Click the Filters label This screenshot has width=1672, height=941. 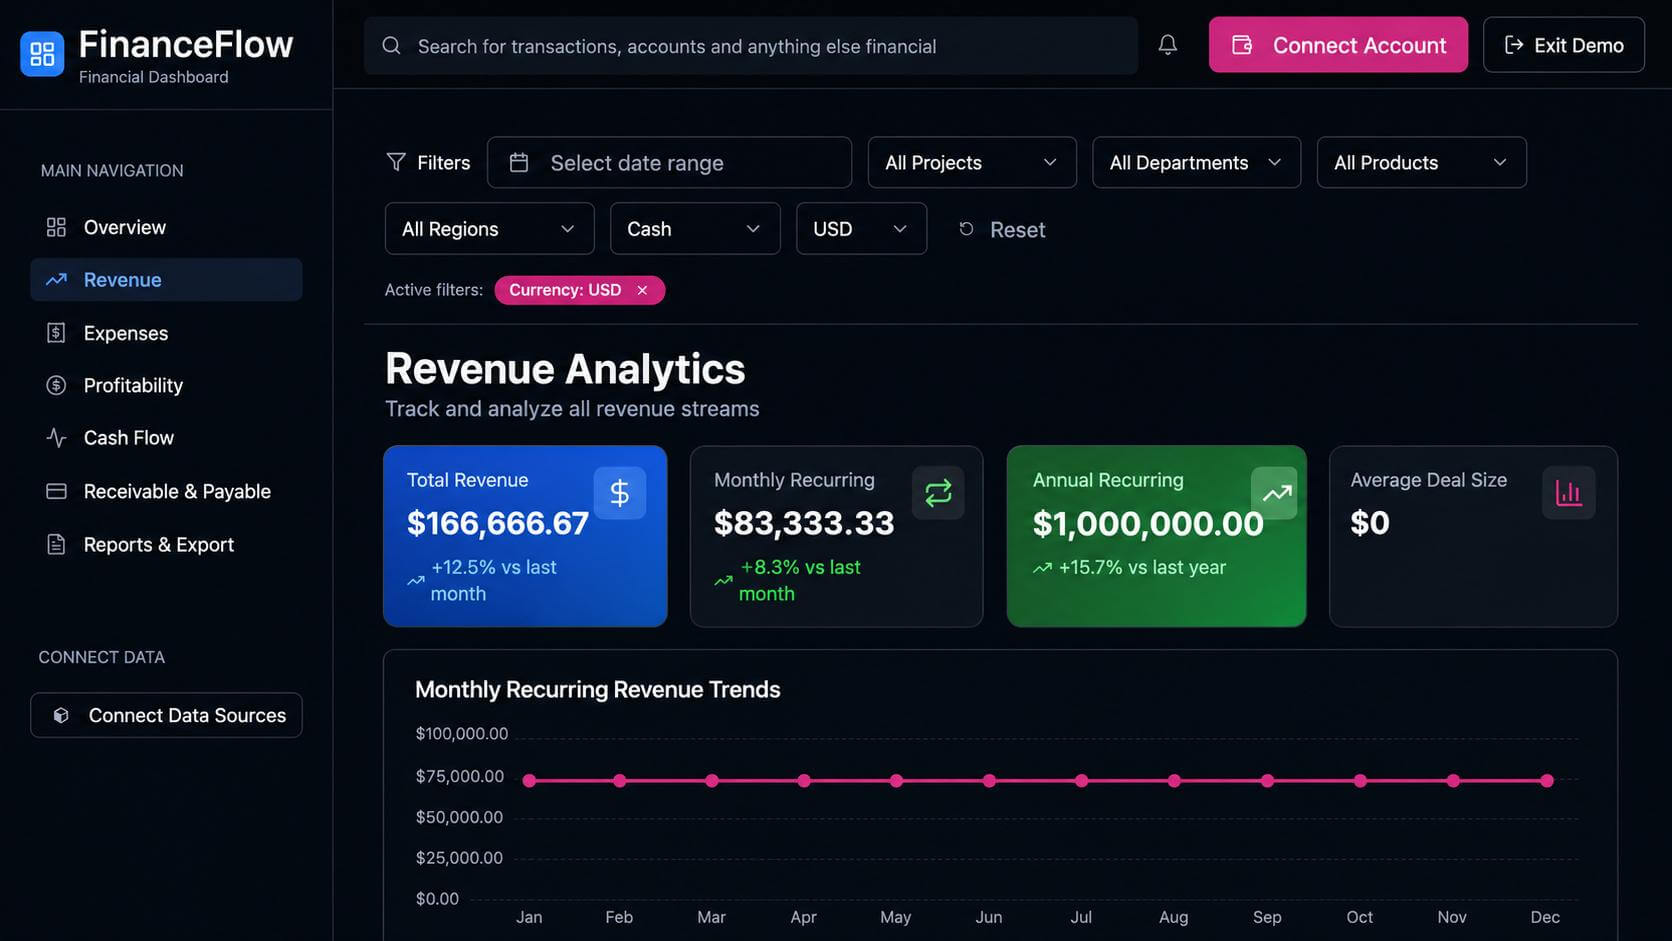click(443, 162)
